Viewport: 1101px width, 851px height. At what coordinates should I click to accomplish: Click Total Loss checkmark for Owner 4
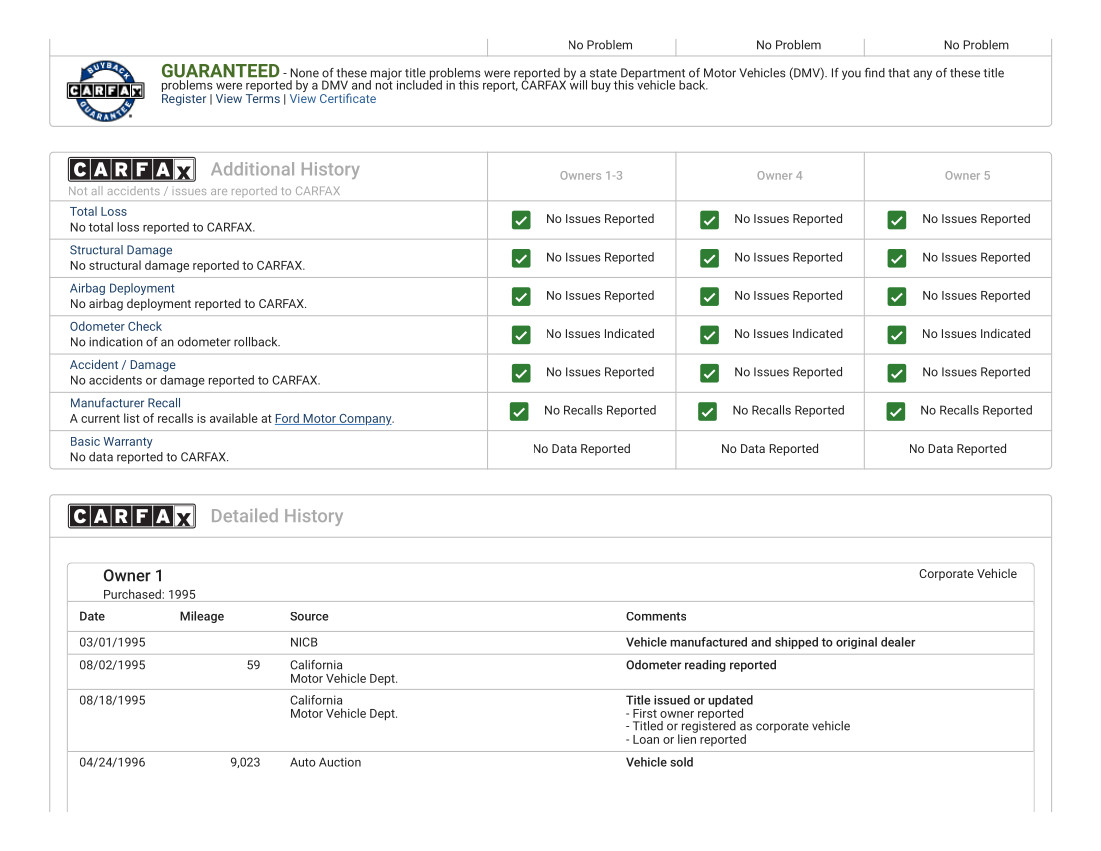(709, 220)
